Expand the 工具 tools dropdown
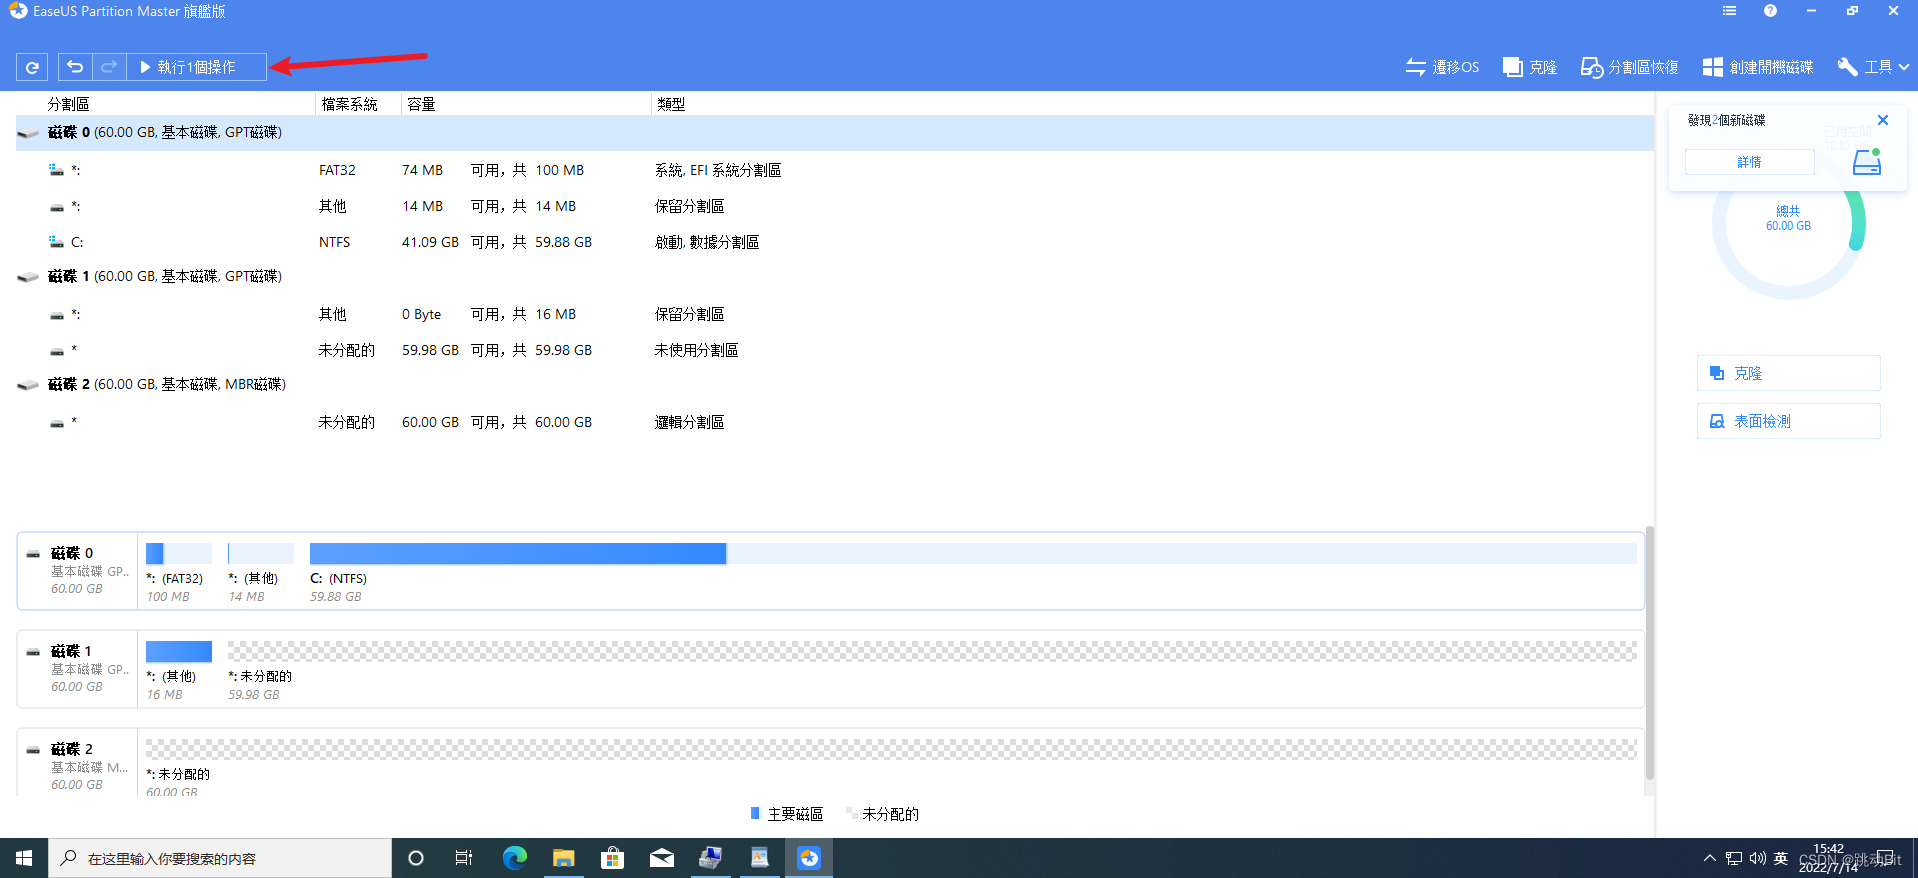Screen dimensions: 1918x878 [1873, 67]
